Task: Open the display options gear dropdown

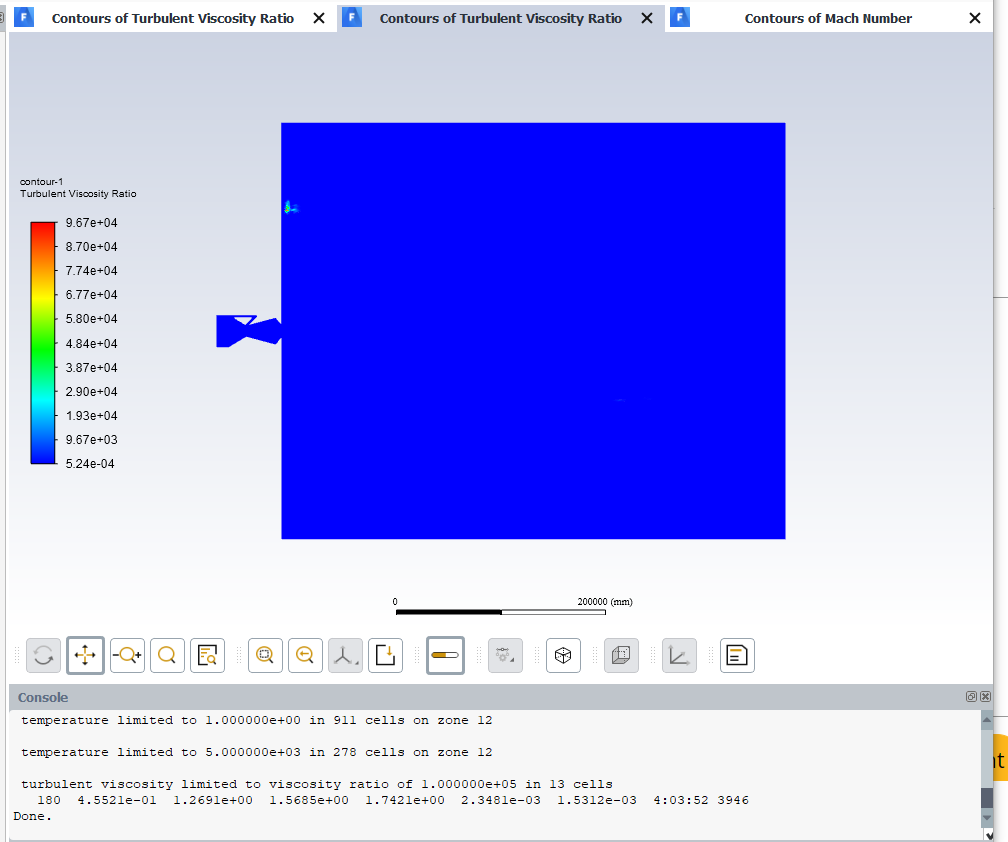Action: 505,656
